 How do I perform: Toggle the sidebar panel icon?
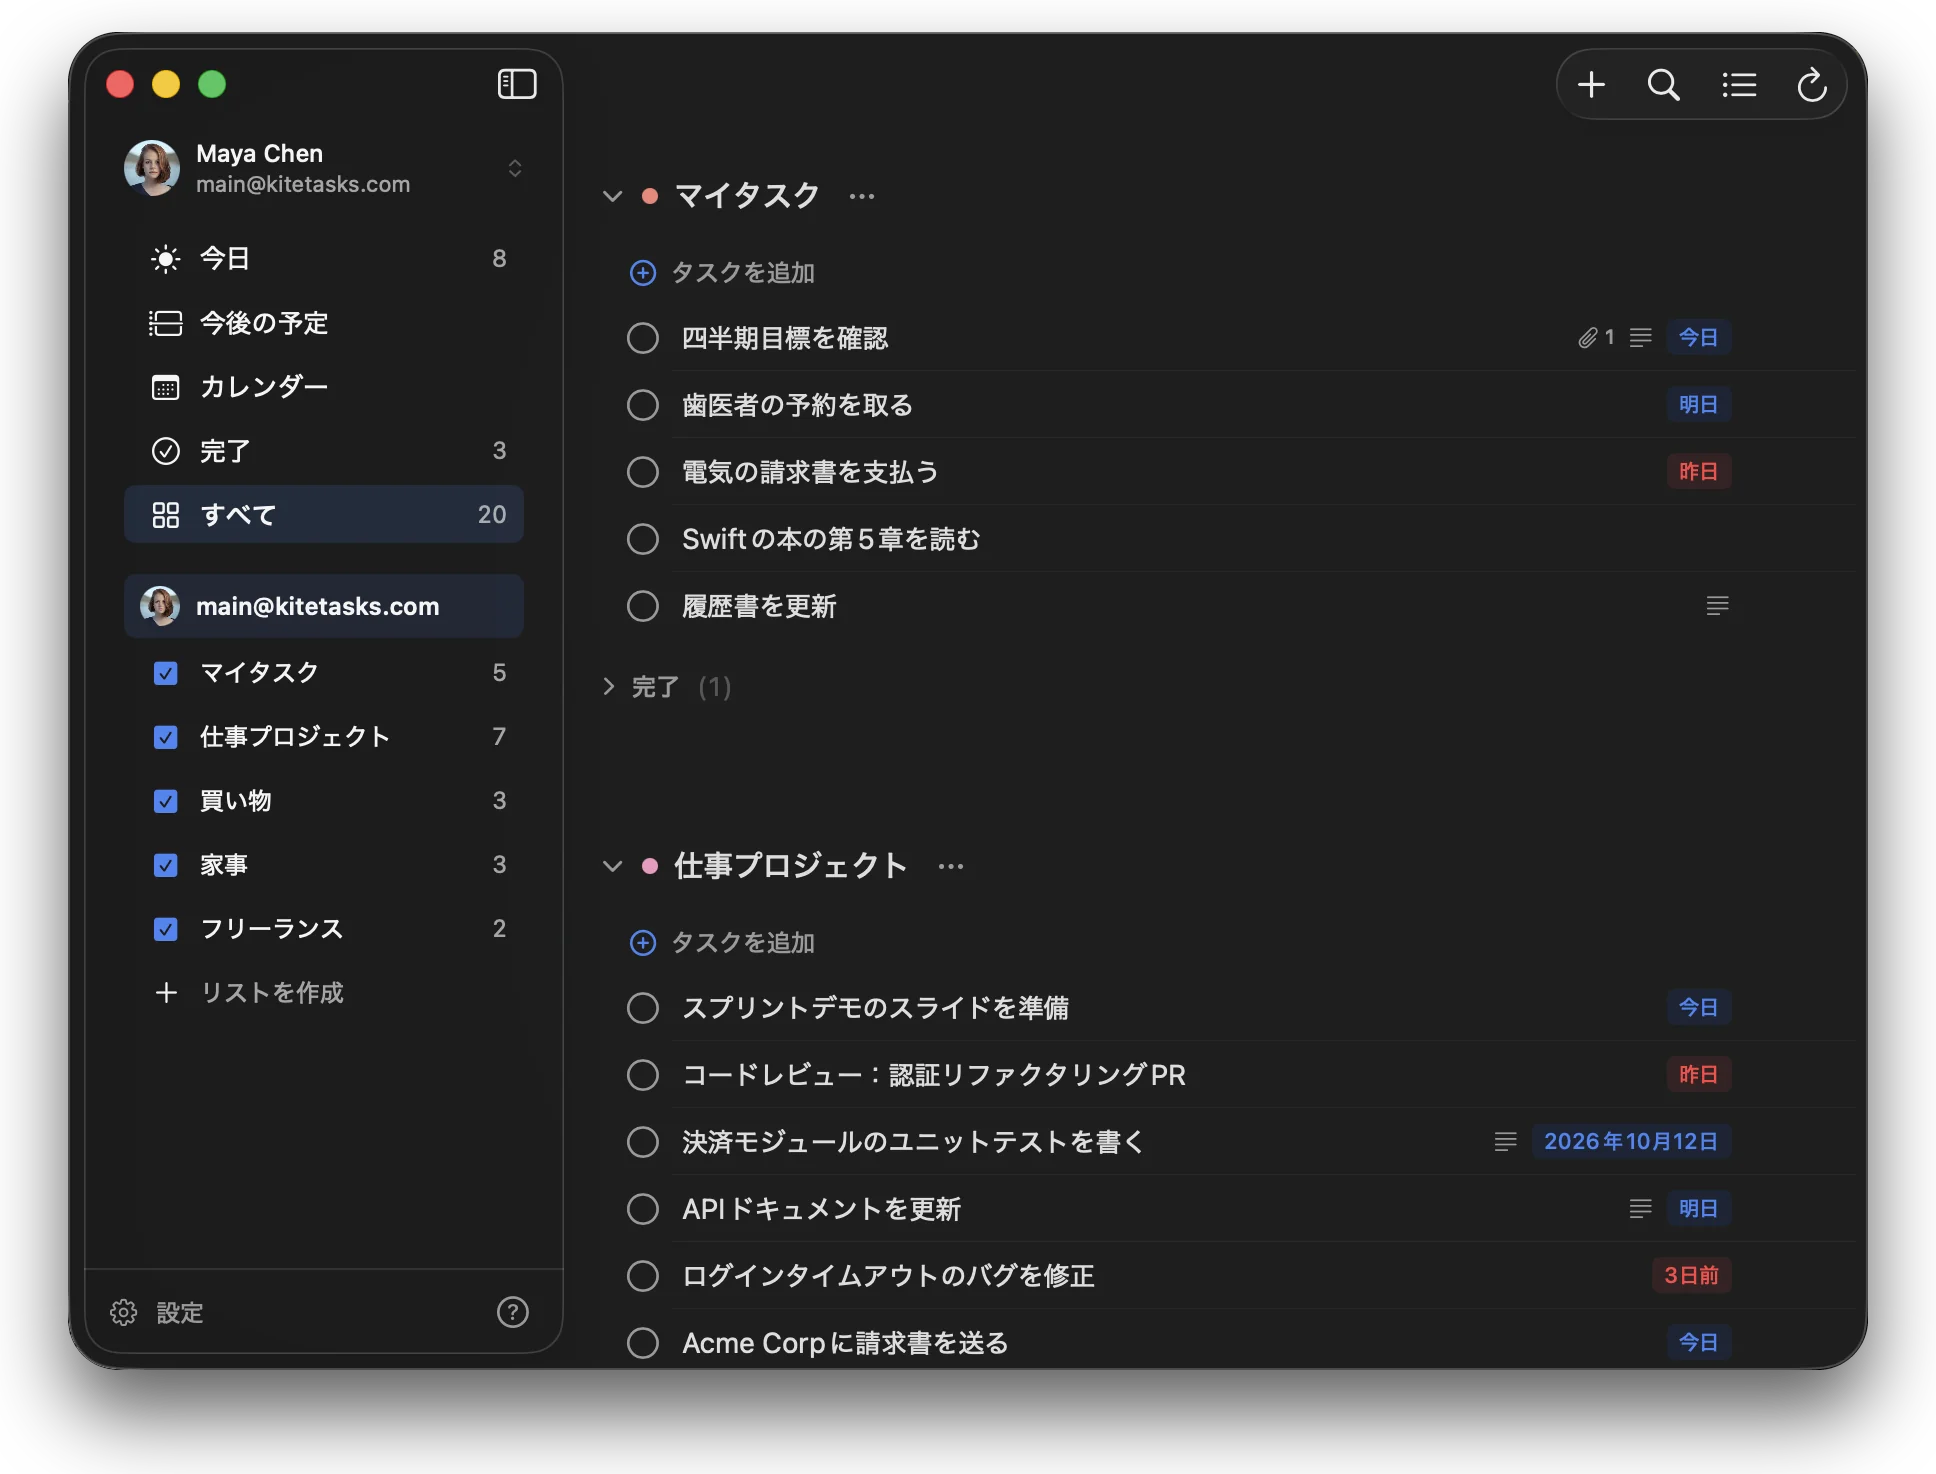coord(517,84)
